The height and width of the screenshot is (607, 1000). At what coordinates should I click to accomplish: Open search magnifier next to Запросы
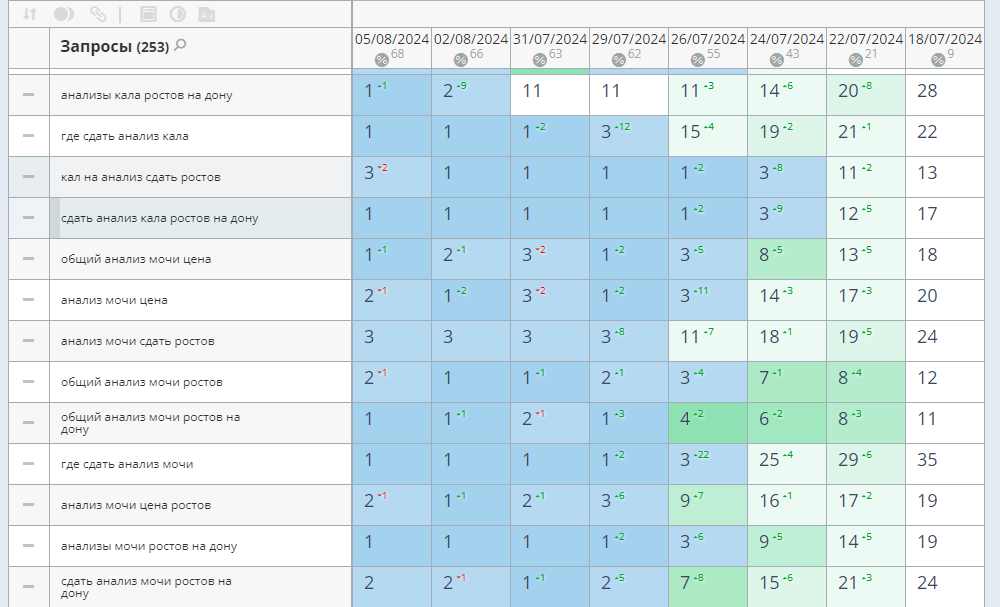click(181, 45)
